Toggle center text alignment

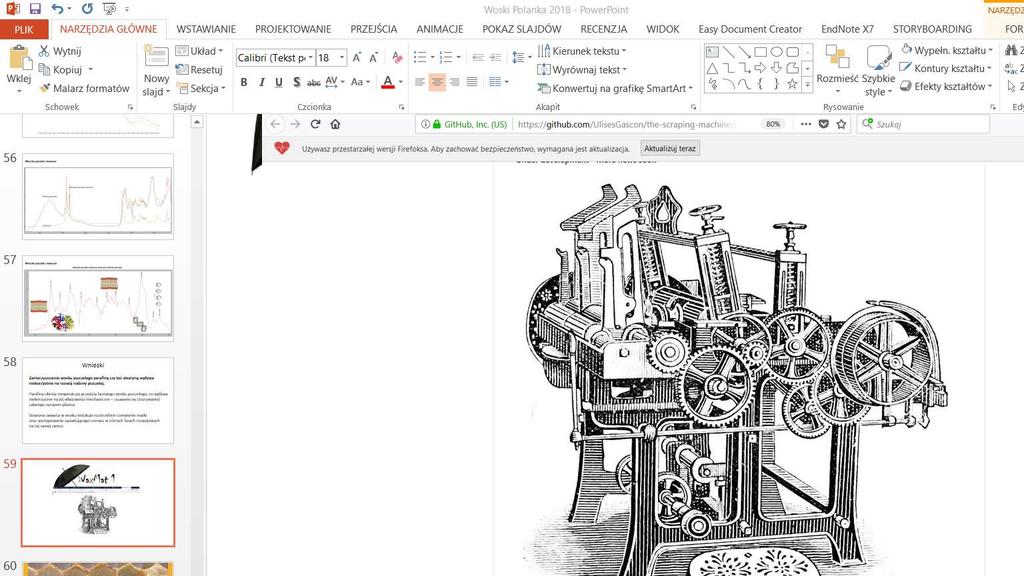pyautogui.click(x=437, y=82)
